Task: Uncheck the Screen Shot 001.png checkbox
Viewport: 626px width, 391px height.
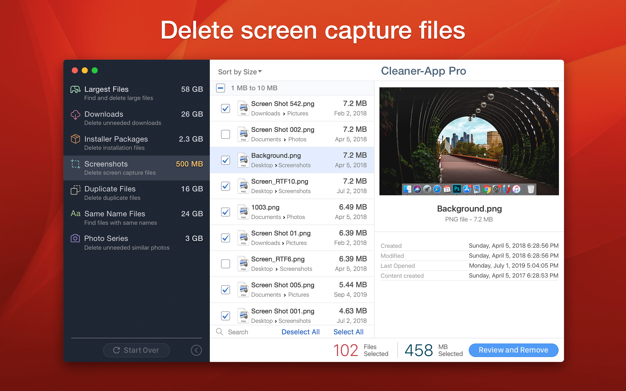Action: [x=226, y=316]
